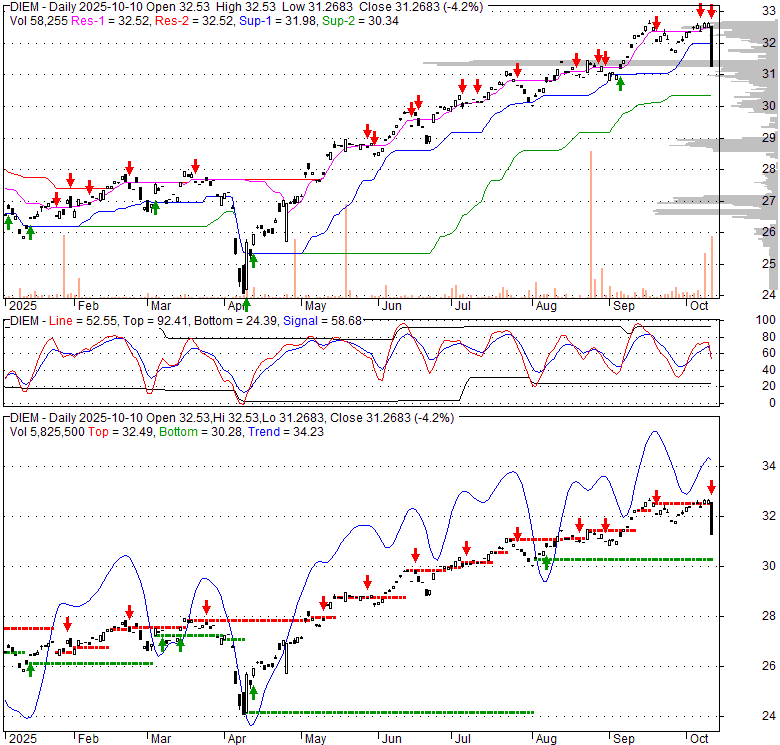Click the green up arrow in September on top chart
The height and width of the screenshot is (745, 780).
tap(620, 83)
